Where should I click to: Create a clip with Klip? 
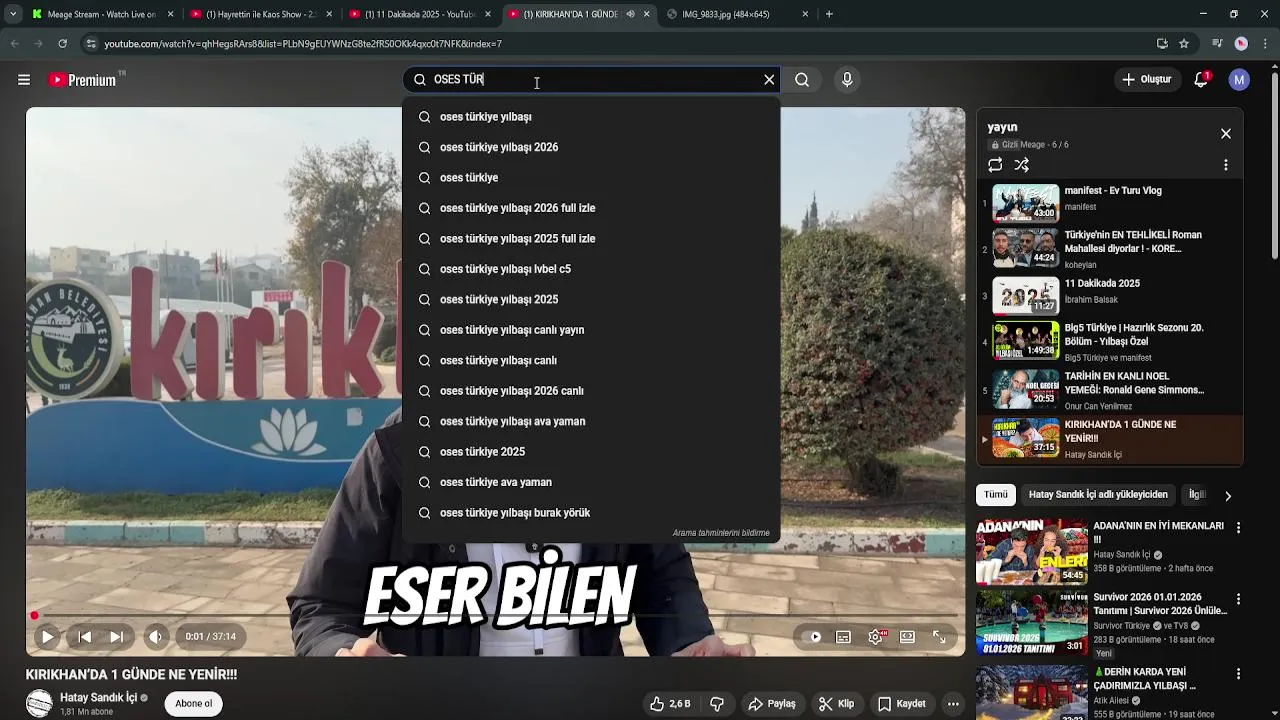(x=837, y=704)
